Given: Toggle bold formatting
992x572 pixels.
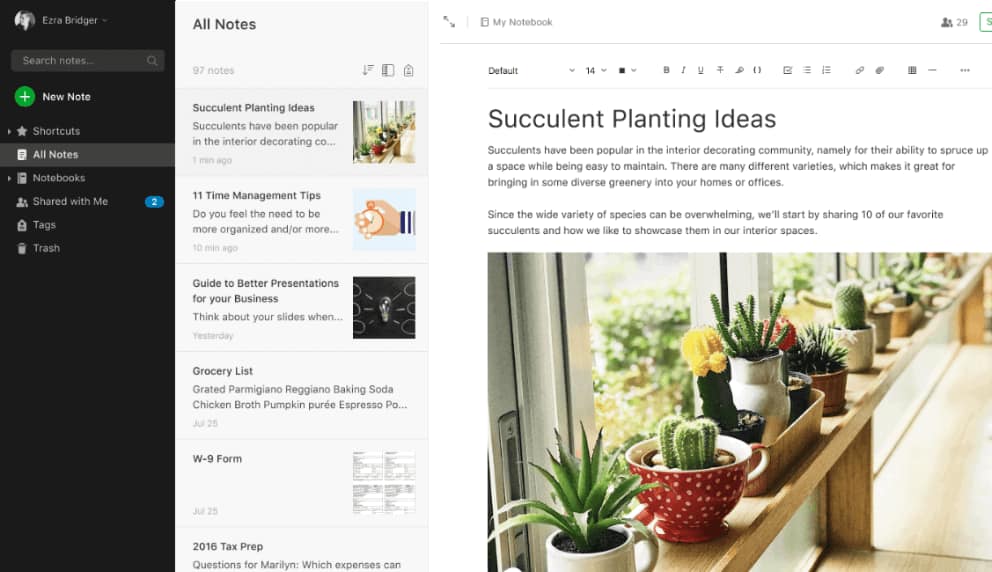Looking at the screenshot, I should click(666, 70).
